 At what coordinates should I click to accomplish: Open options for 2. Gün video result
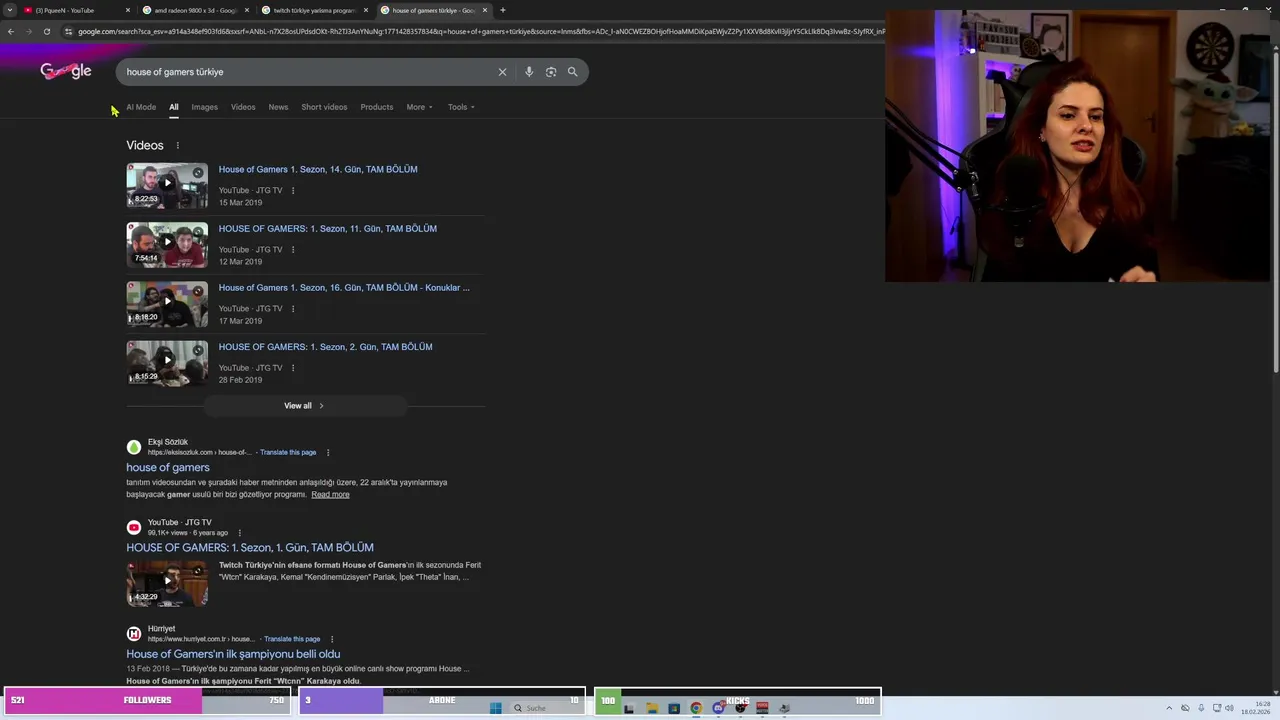click(293, 367)
